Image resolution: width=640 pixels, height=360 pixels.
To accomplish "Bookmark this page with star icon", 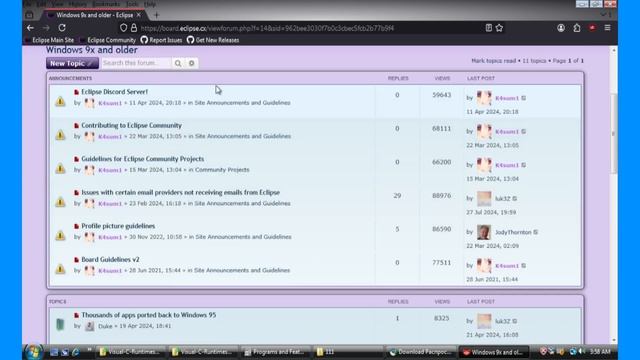I will [499, 28].
